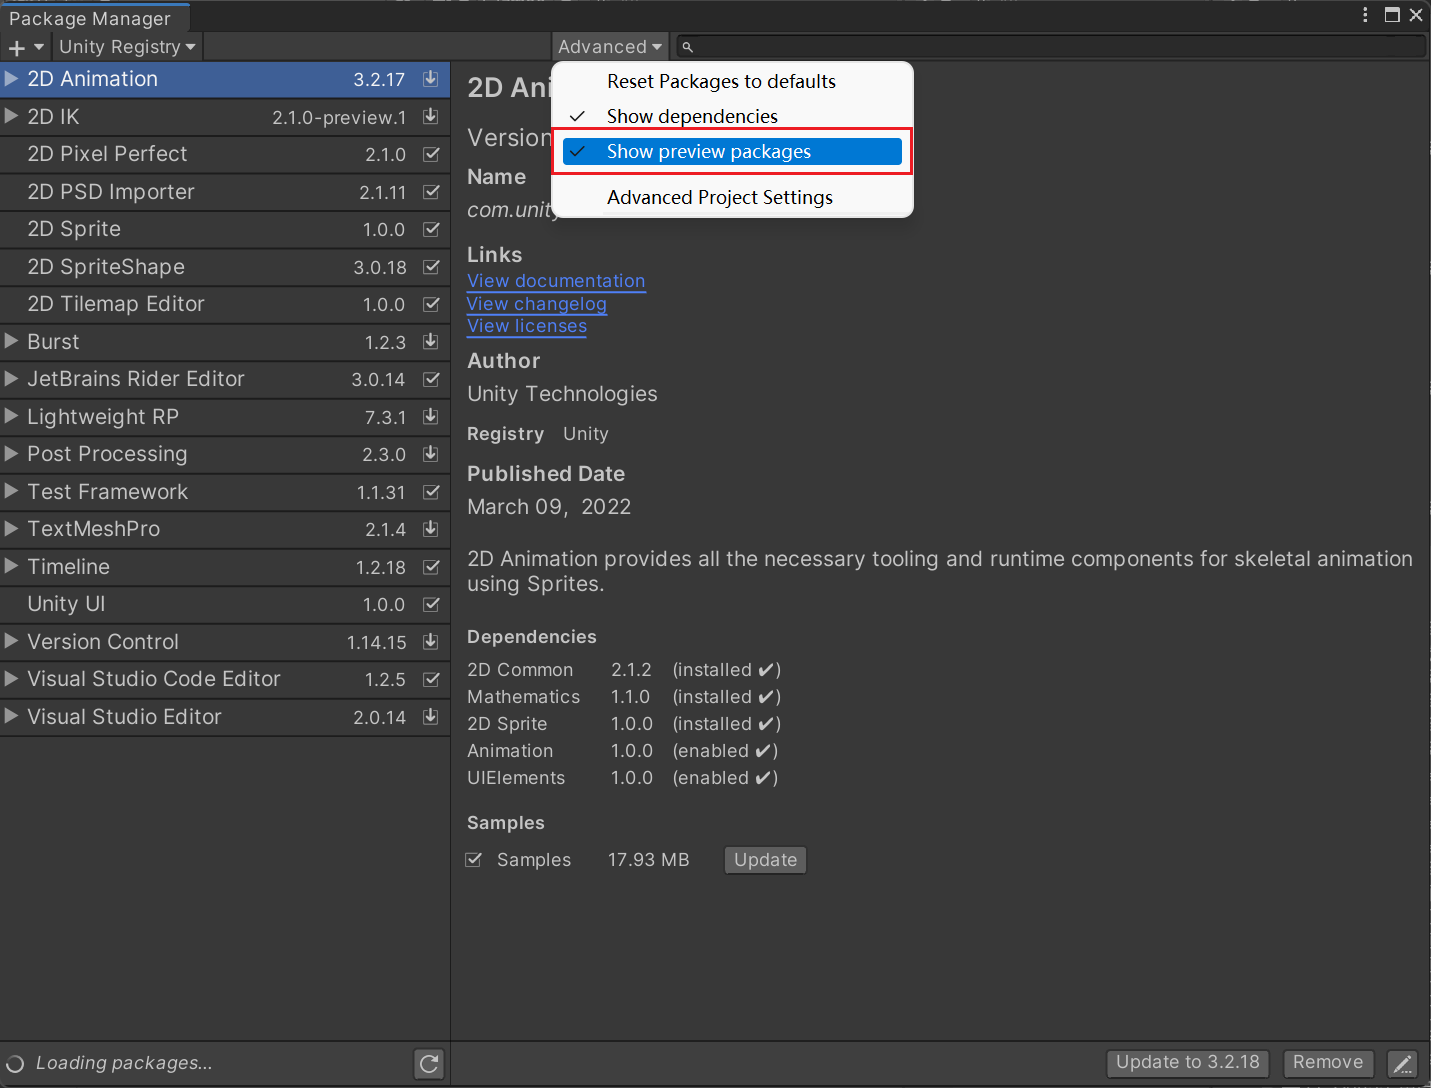Select the 2D Tilemap Editor package row
Viewport: 1431px width, 1088px height.
point(224,304)
